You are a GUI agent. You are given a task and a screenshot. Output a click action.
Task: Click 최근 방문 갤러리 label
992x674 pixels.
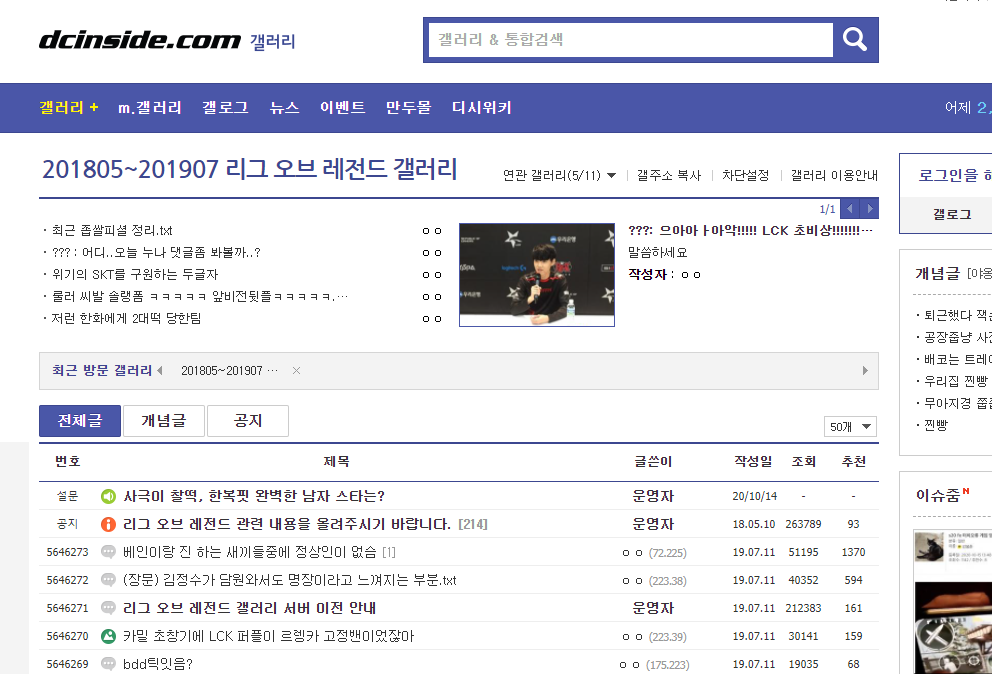click(102, 370)
